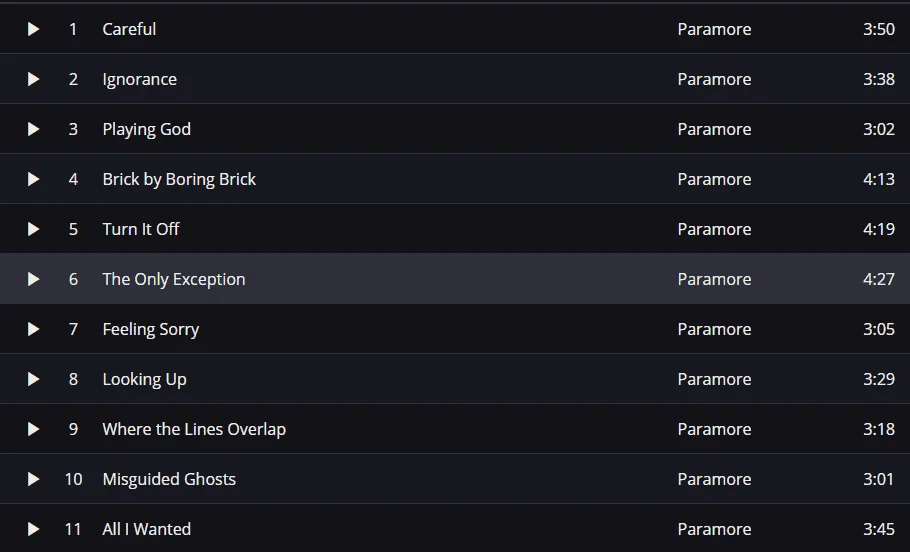
Task: Play Brick by Boring Brick
Action: click(34, 179)
